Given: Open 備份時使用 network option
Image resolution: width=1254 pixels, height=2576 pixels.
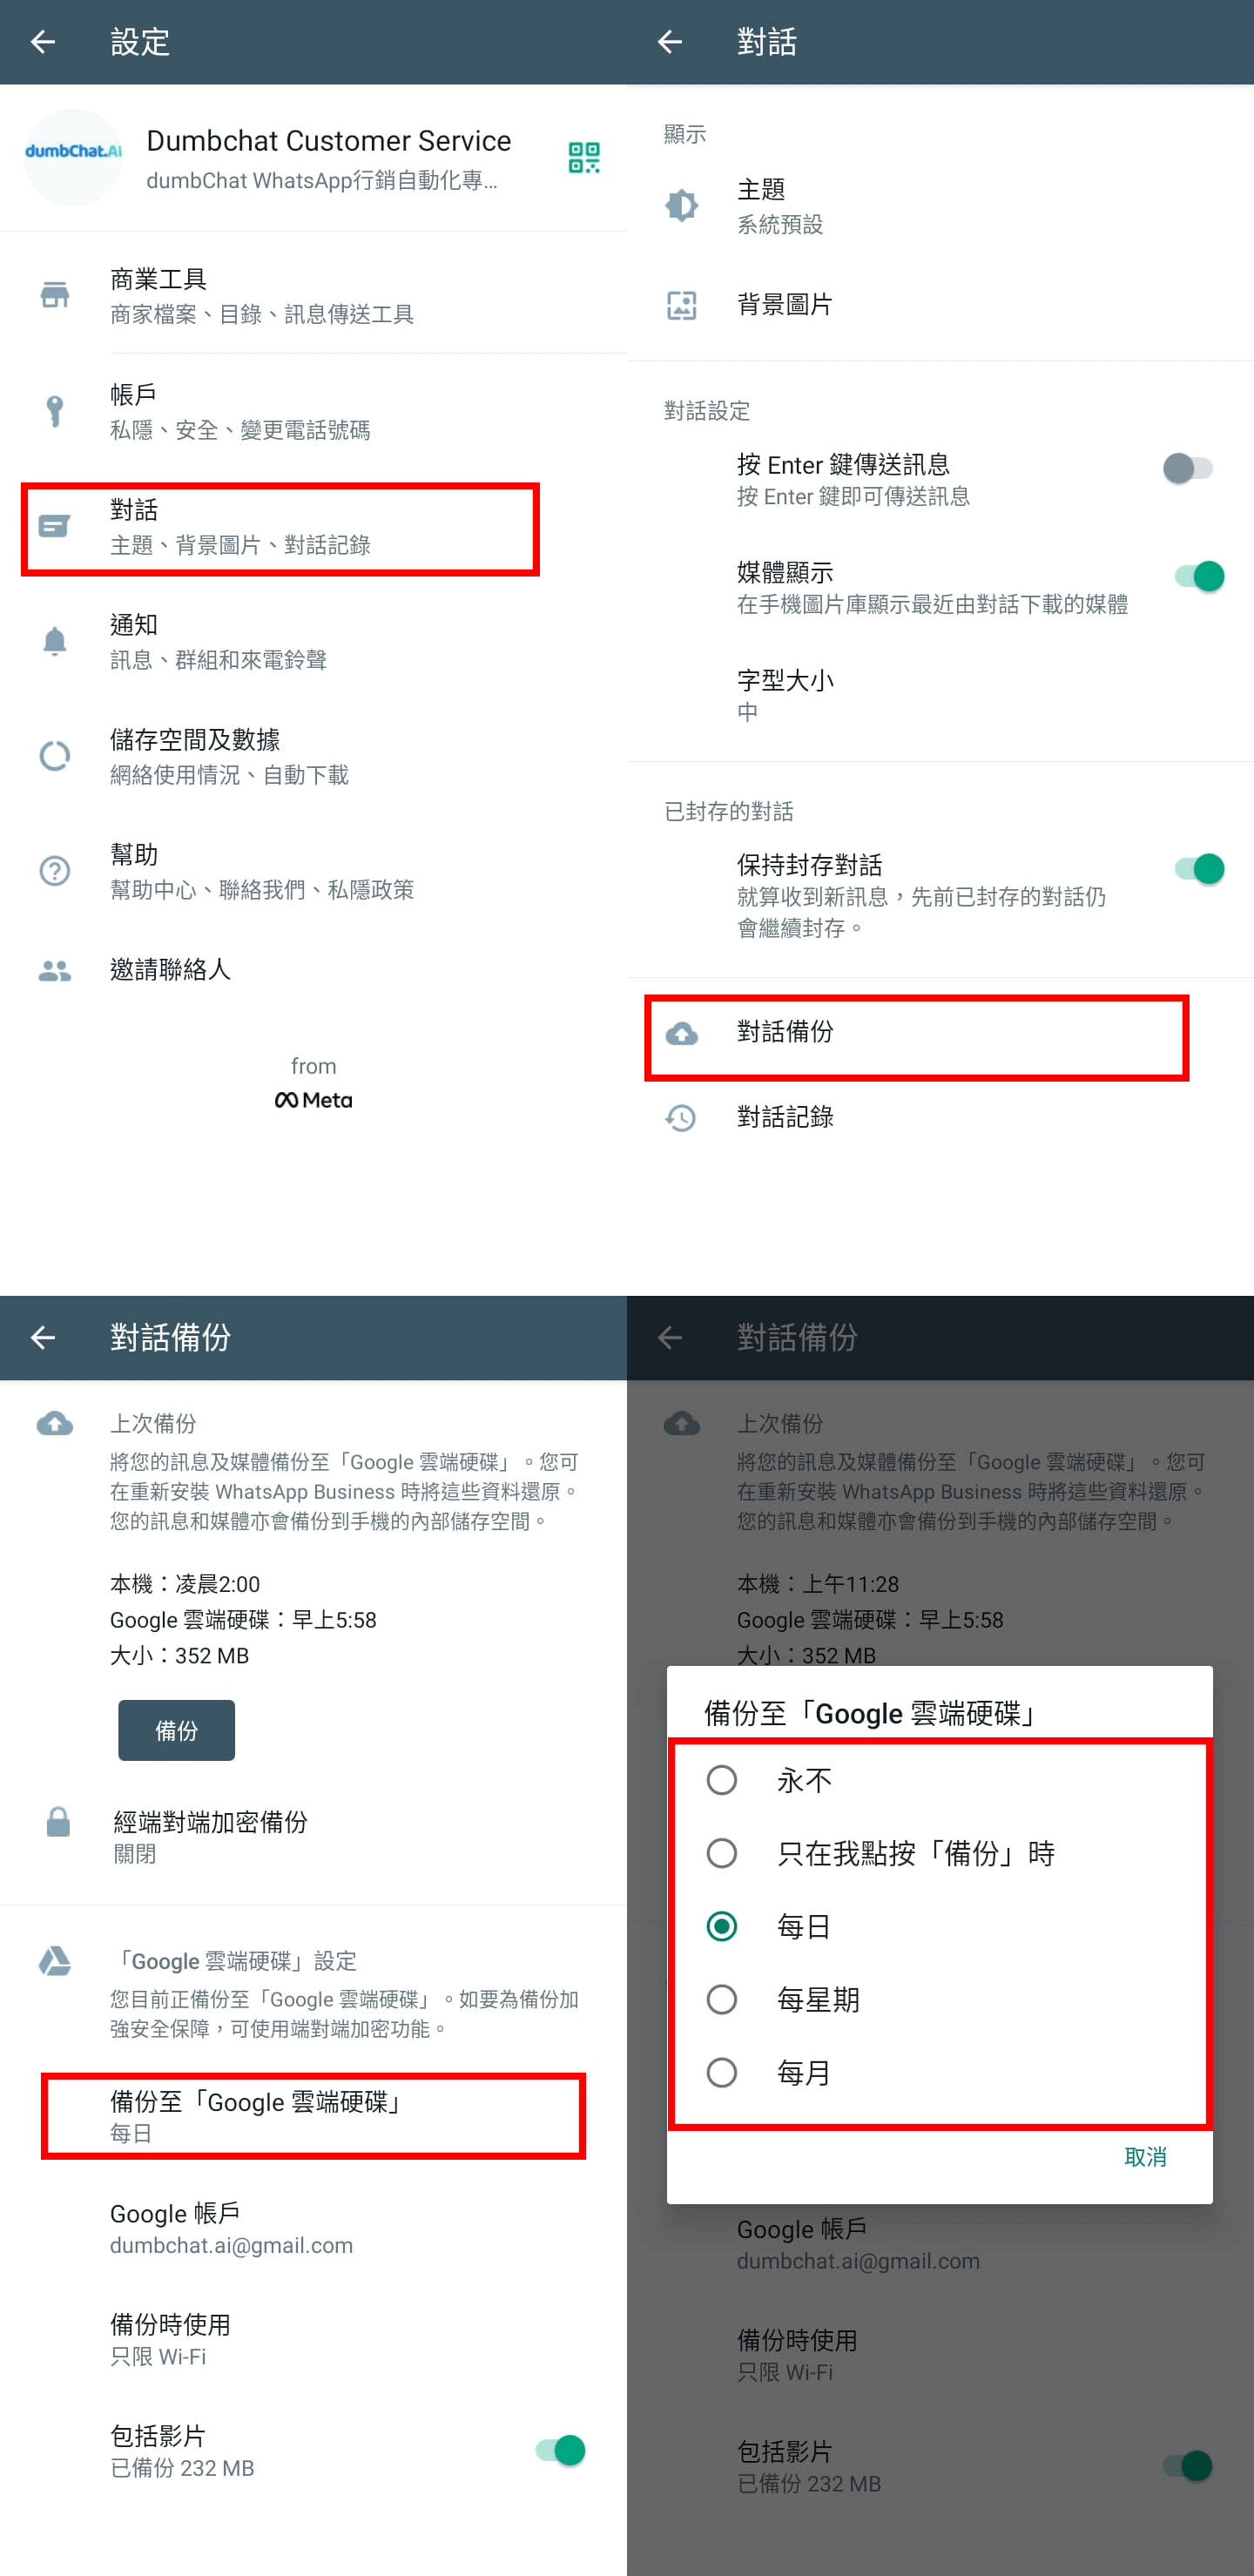Looking at the screenshot, I should point(313,2339).
